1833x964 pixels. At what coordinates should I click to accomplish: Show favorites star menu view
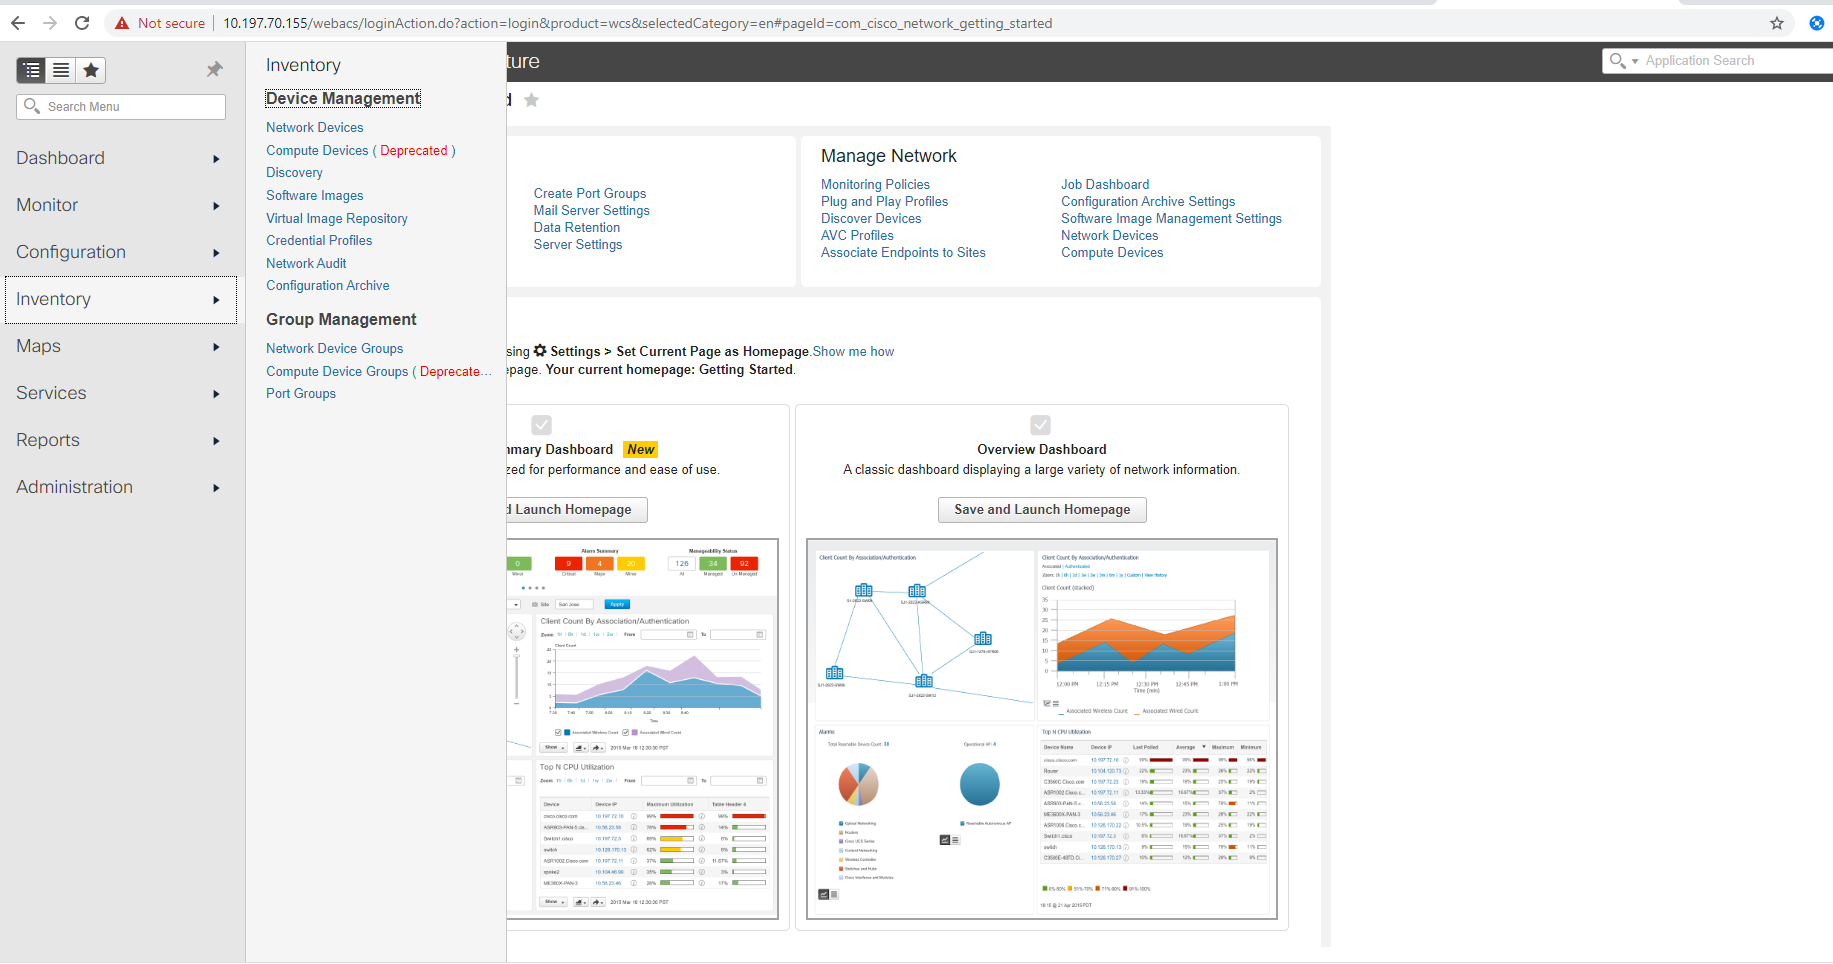click(91, 70)
